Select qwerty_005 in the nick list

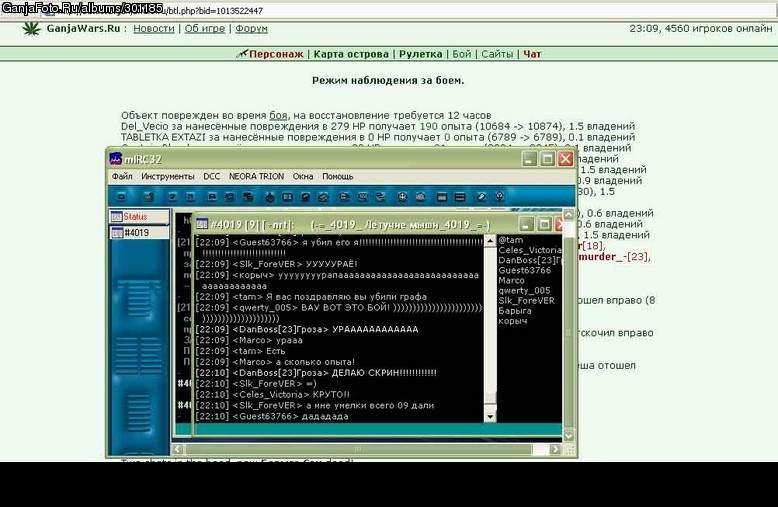tap(524, 291)
